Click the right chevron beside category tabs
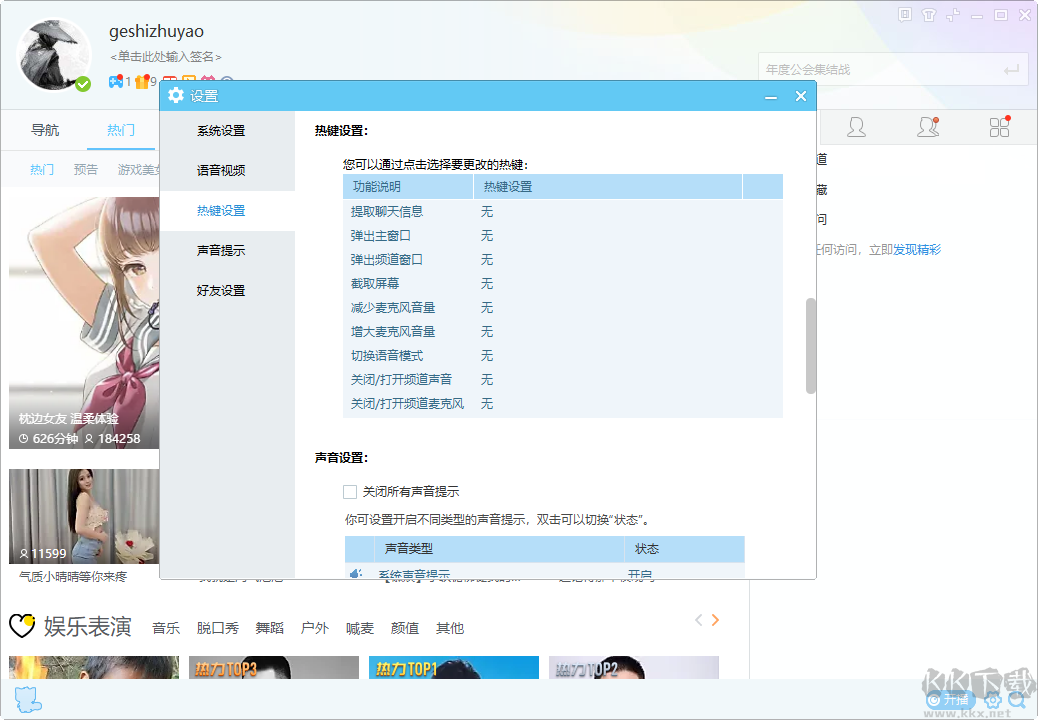1038x720 pixels. coord(716,620)
